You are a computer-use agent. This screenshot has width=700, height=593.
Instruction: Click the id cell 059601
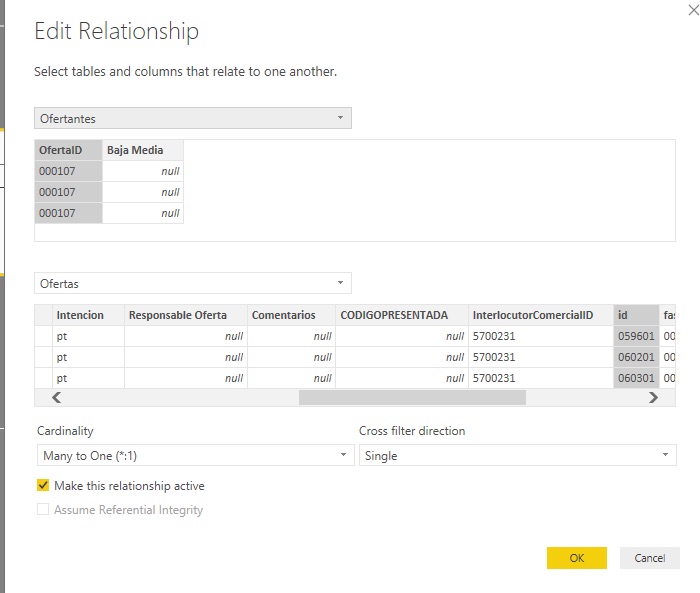tap(636, 336)
